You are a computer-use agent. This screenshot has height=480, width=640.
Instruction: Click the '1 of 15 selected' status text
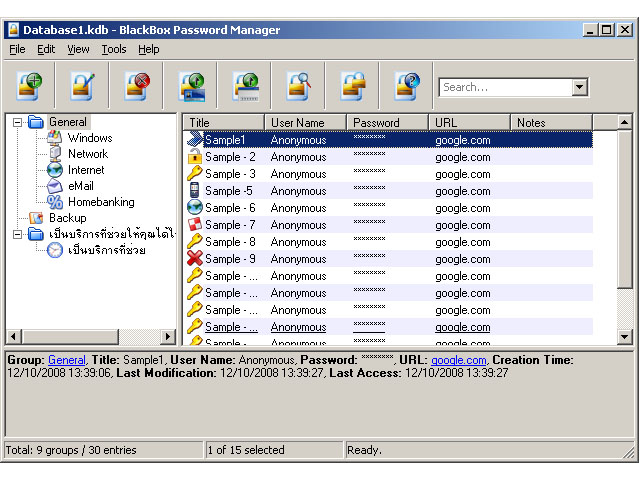246,450
